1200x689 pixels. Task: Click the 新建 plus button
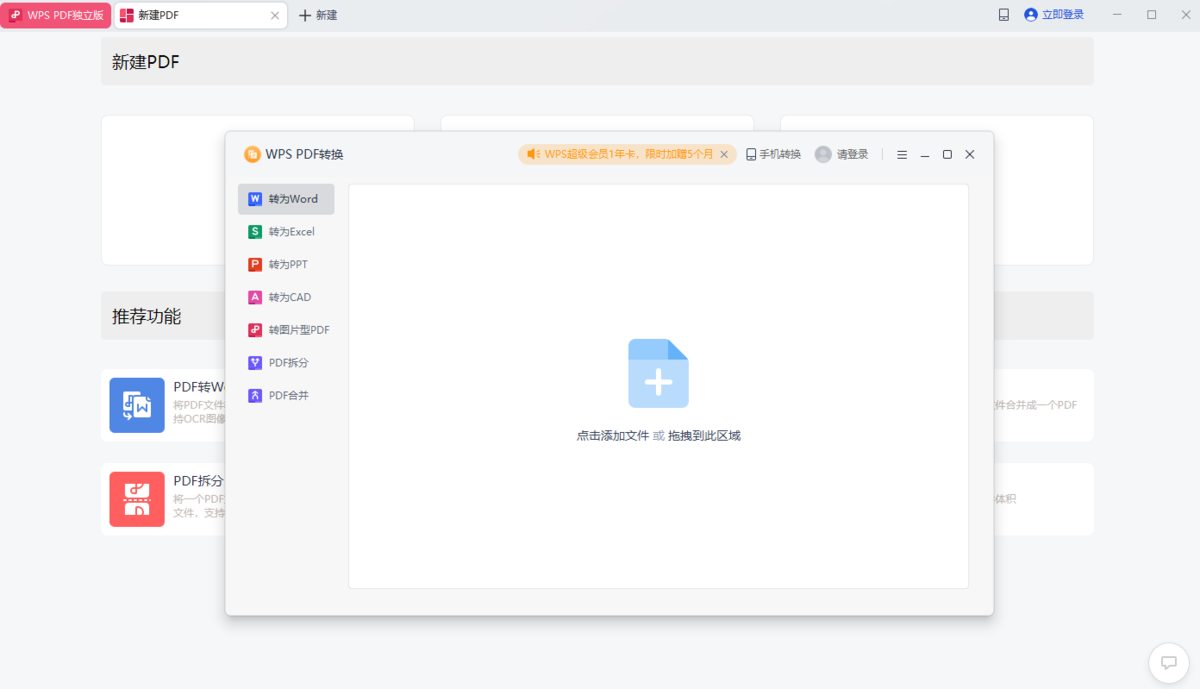point(318,15)
